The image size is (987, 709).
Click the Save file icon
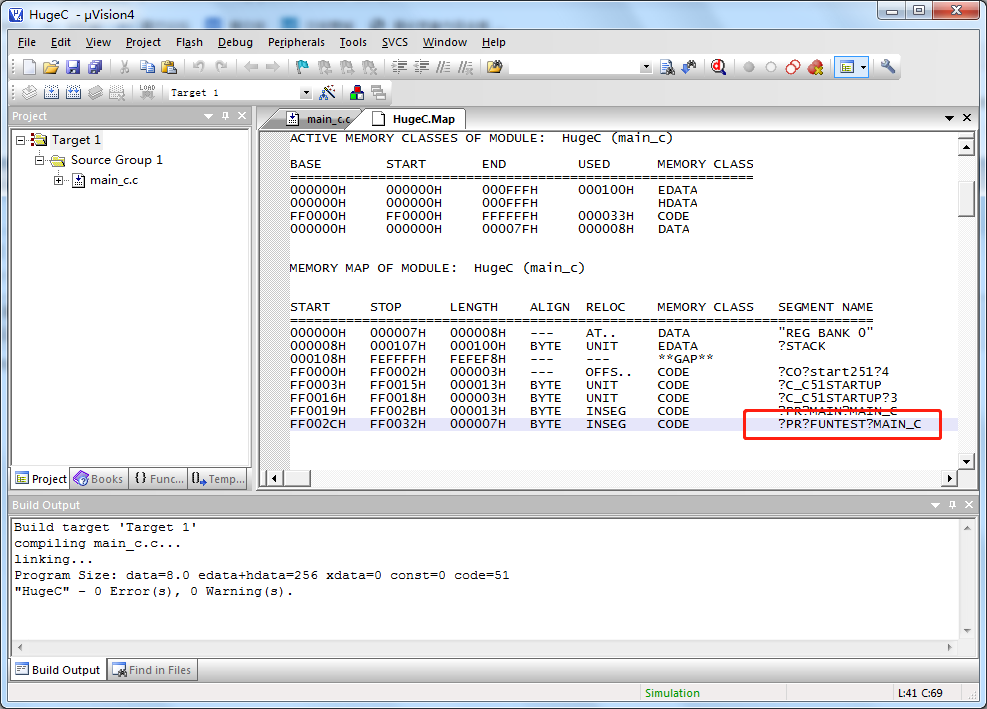(72, 67)
